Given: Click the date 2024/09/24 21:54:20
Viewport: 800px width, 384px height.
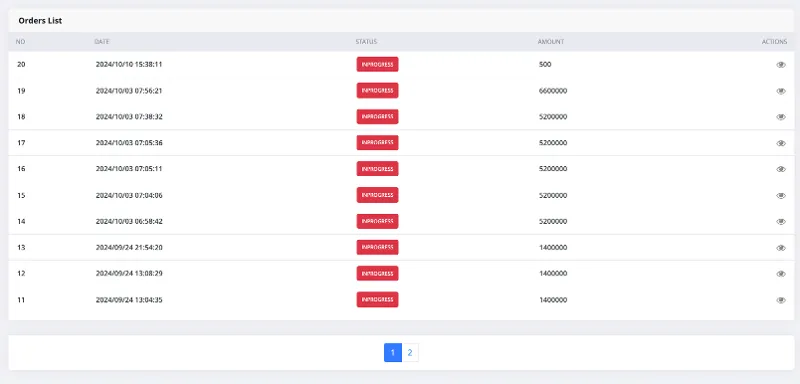Looking at the screenshot, I should pyautogui.click(x=129, y=247).
